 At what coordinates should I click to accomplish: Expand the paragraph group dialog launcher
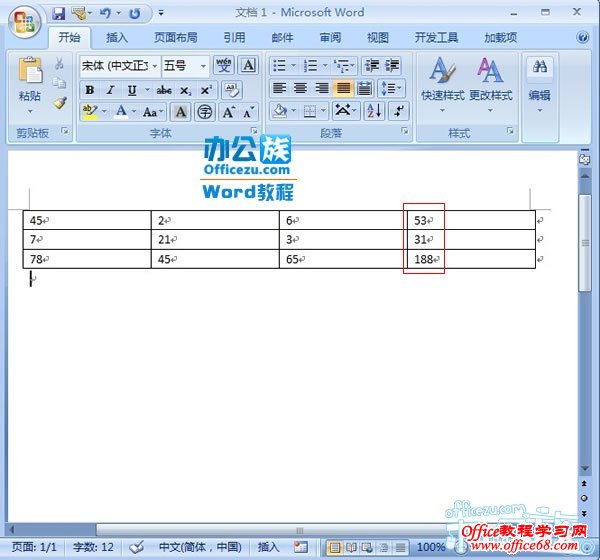[x=405, y=132]
